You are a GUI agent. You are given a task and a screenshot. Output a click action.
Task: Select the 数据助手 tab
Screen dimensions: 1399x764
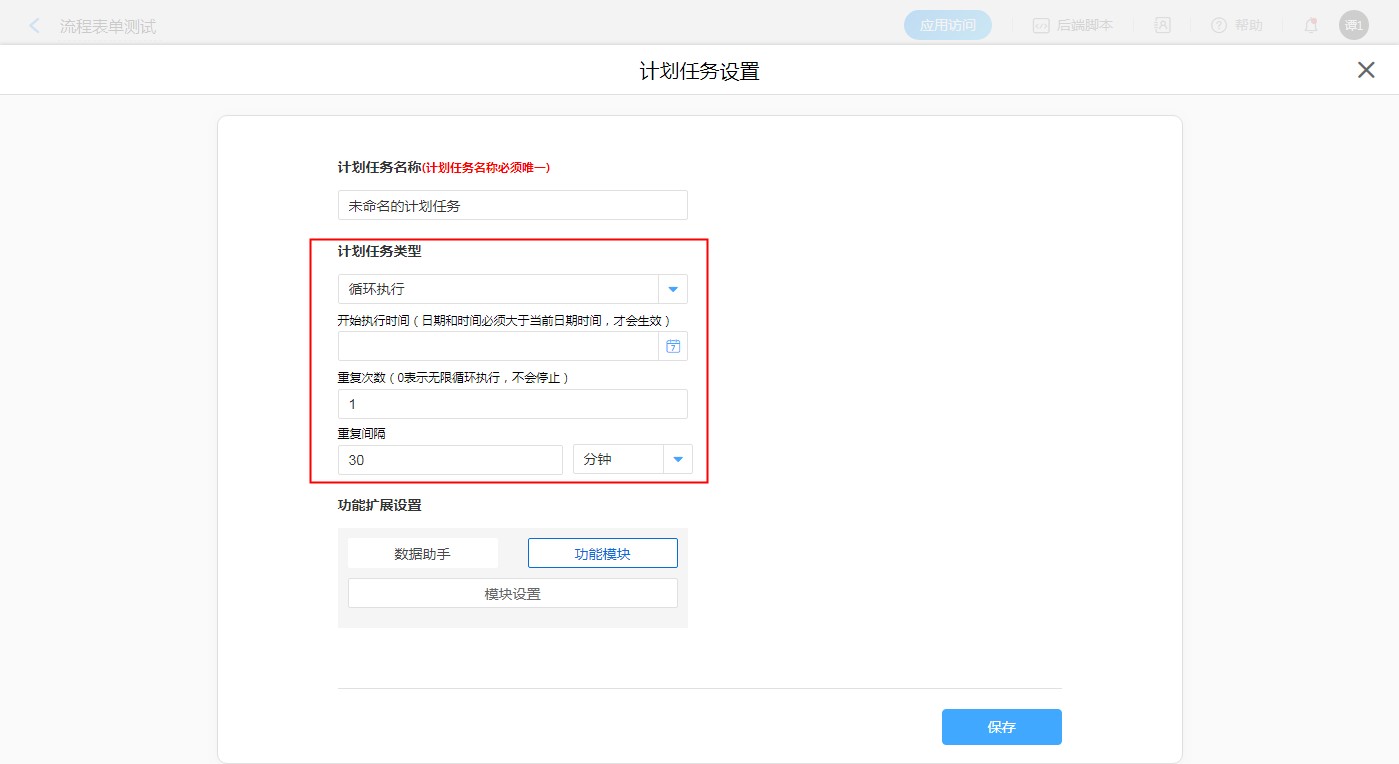[423, 553]
